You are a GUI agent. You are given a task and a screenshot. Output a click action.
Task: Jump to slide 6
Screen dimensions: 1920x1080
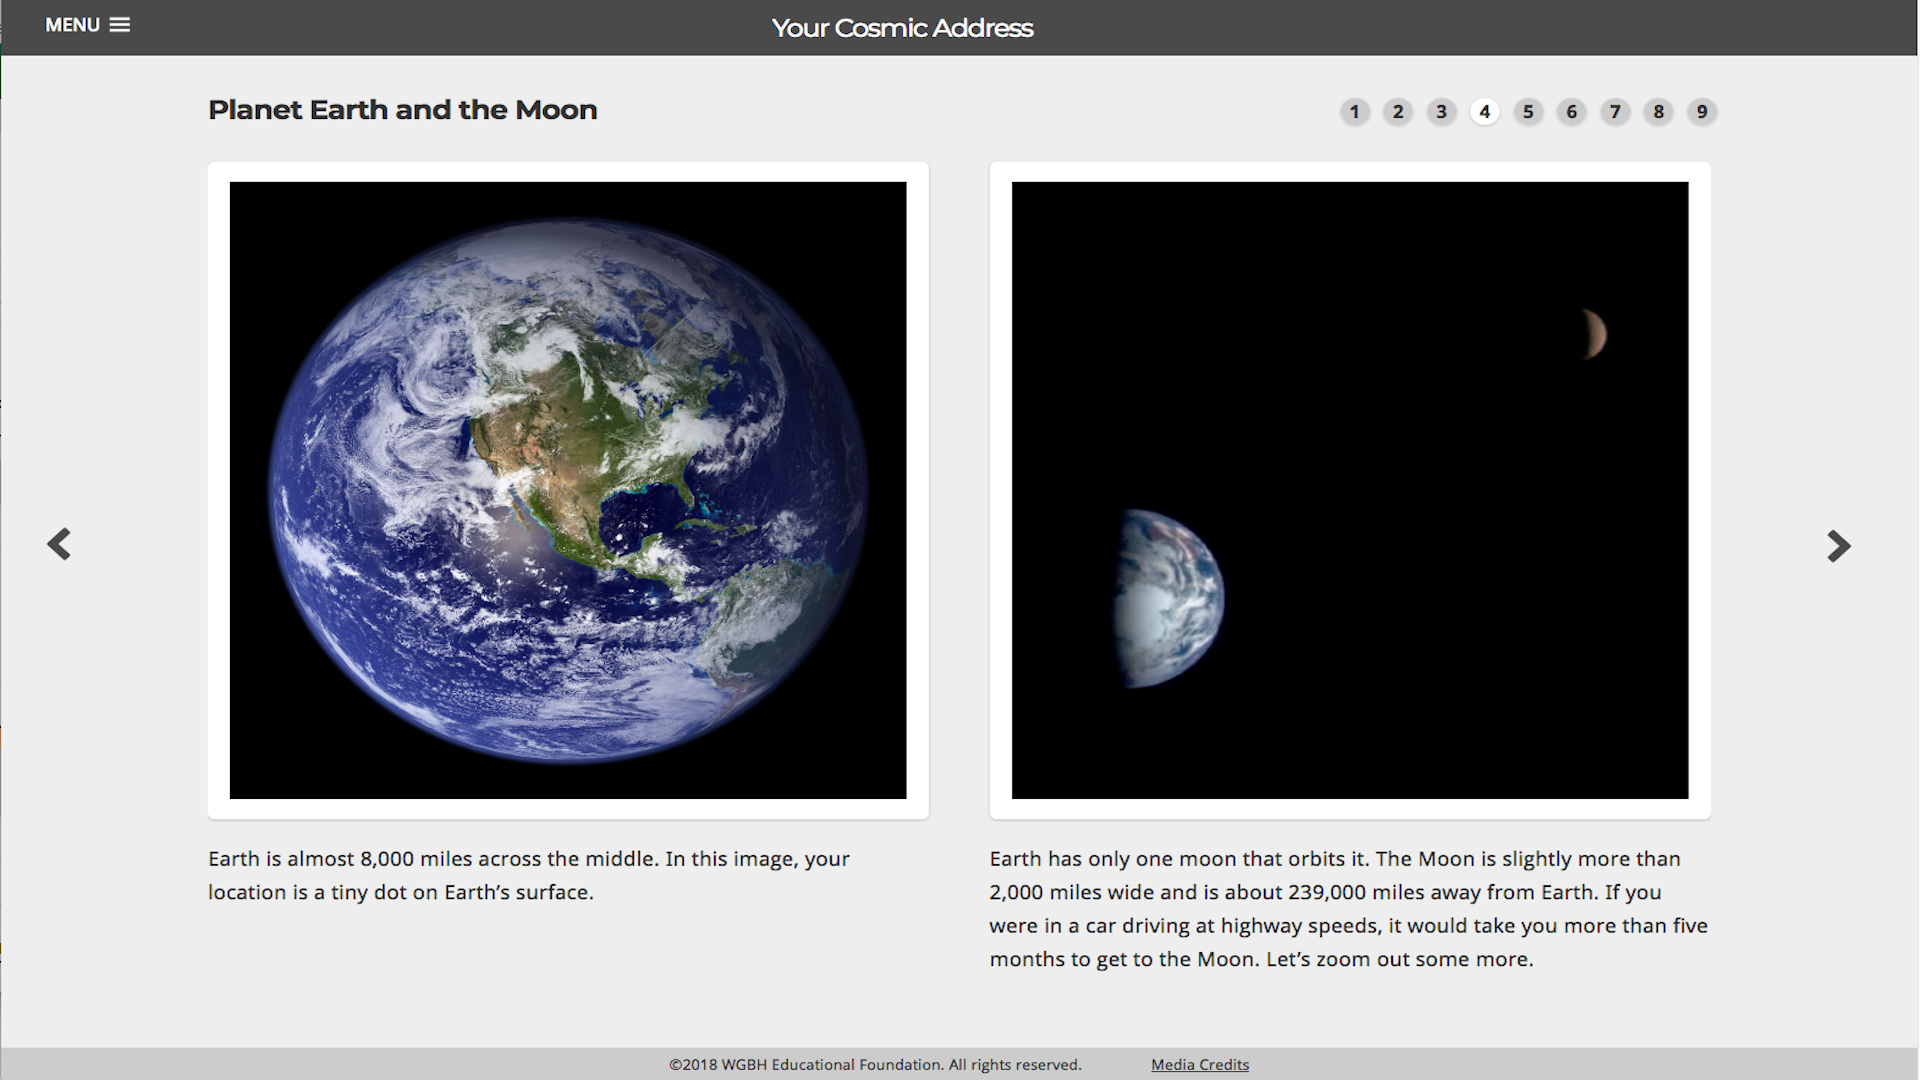(1571, 112)
